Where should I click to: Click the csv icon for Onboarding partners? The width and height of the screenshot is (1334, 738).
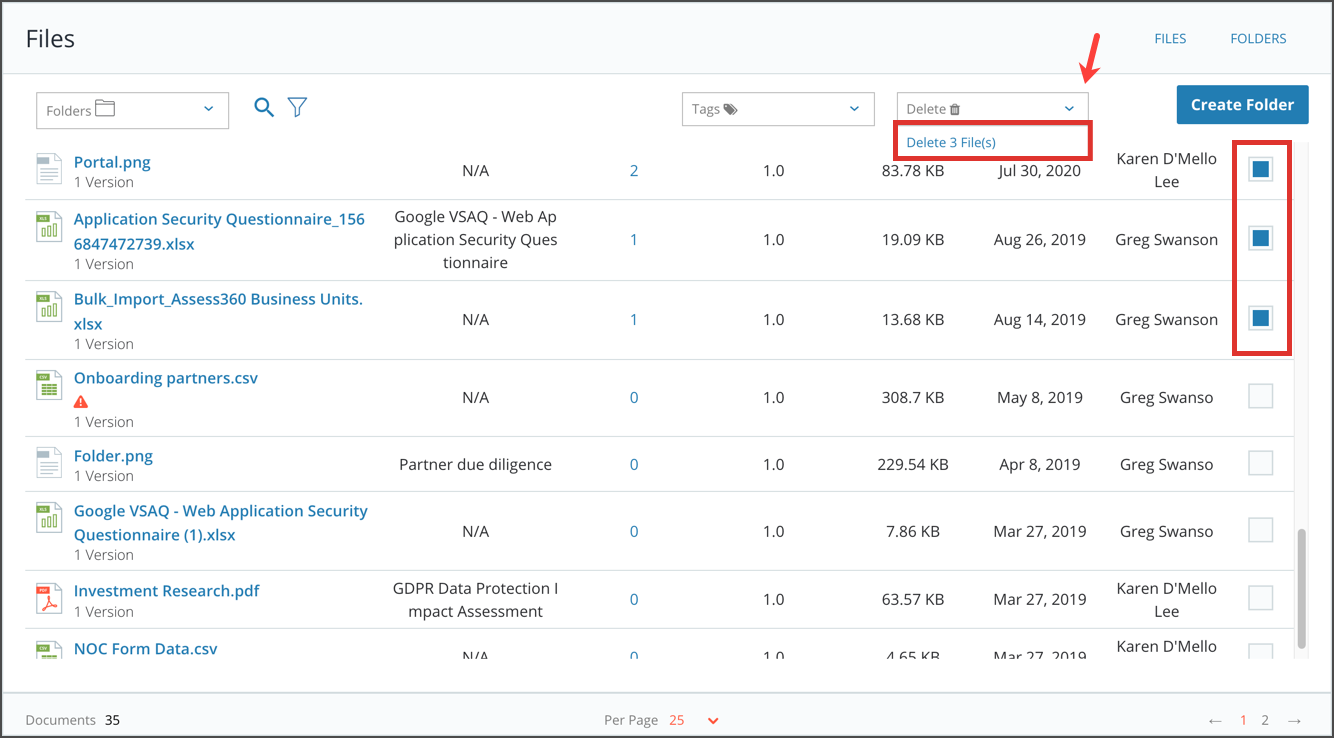click(x=49, y=385)
